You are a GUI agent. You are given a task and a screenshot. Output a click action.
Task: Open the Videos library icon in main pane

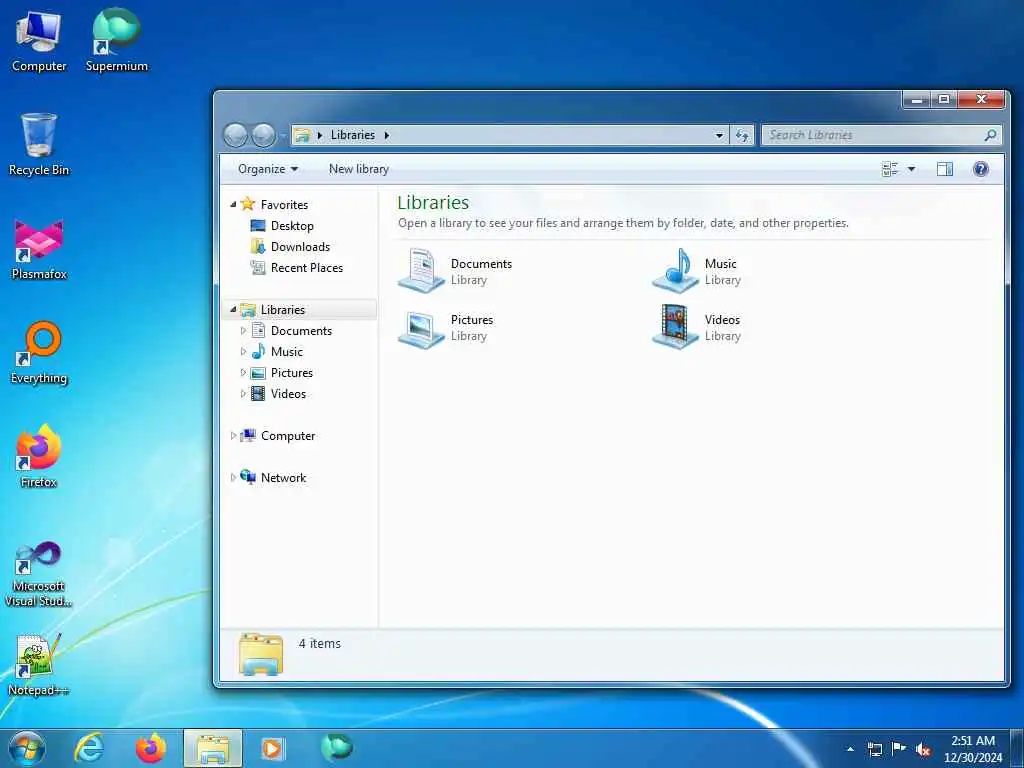point(675,327)
